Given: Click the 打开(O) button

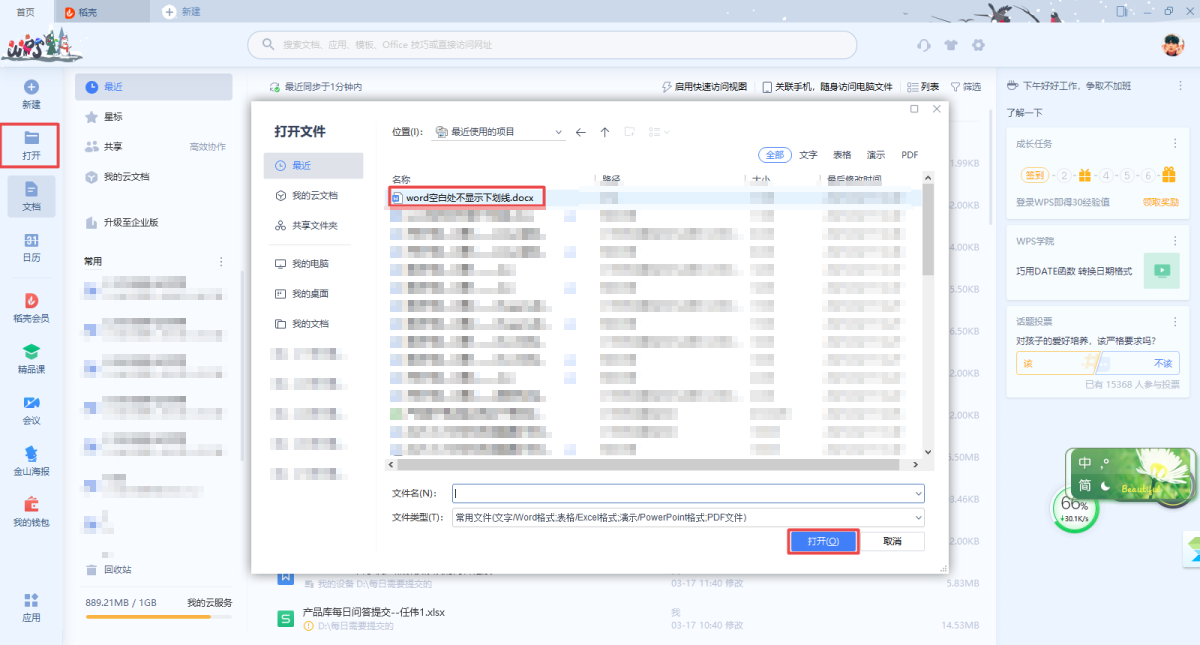Looking at the screenshot, I should 823,541.
